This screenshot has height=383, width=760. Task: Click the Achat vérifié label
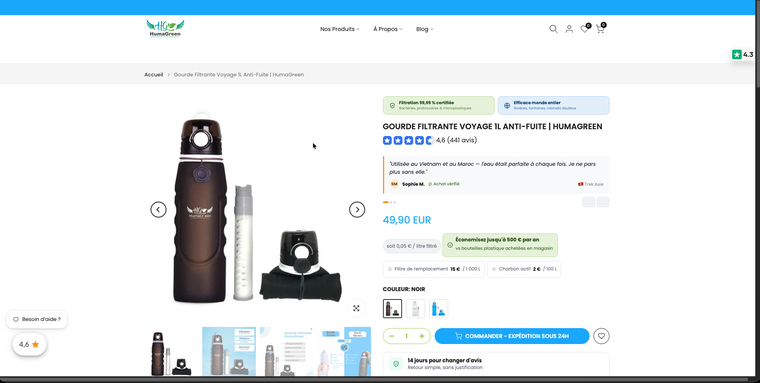coord(443,184)
